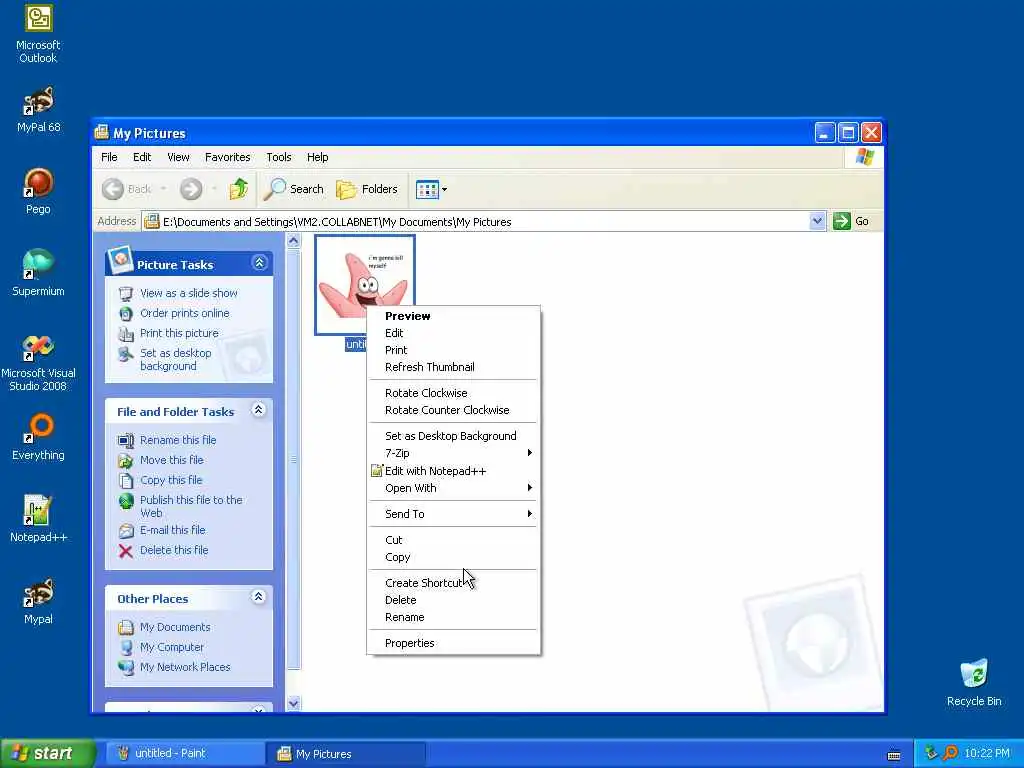The width and height of the screenshot is (1024, 768).
Task: Click task pane scroll down arrow
Action: coord(294,703)
